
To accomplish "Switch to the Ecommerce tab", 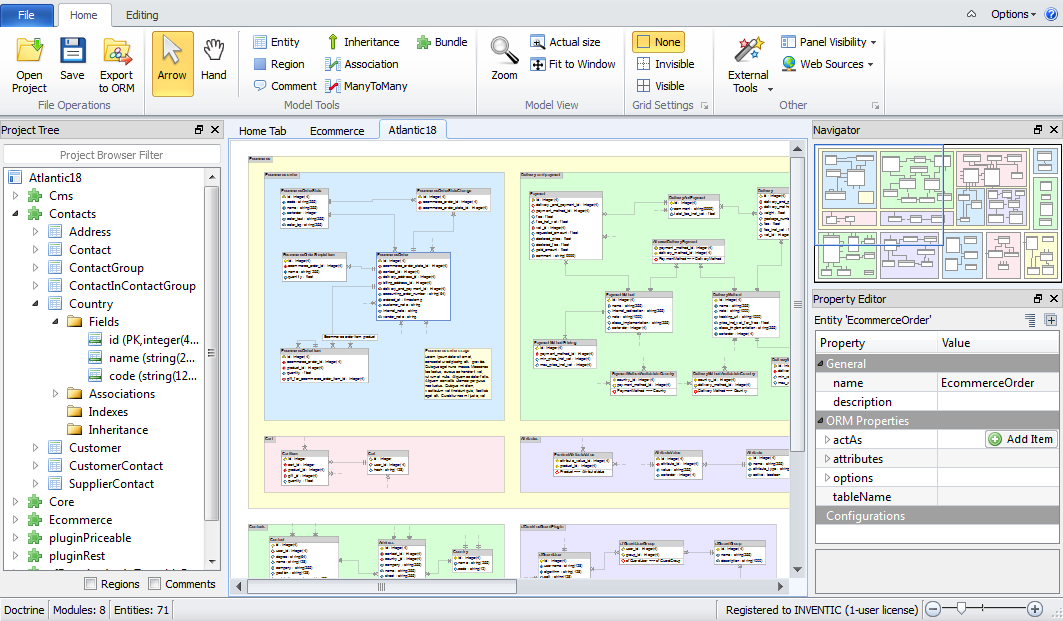I will [x=337, y=131].
